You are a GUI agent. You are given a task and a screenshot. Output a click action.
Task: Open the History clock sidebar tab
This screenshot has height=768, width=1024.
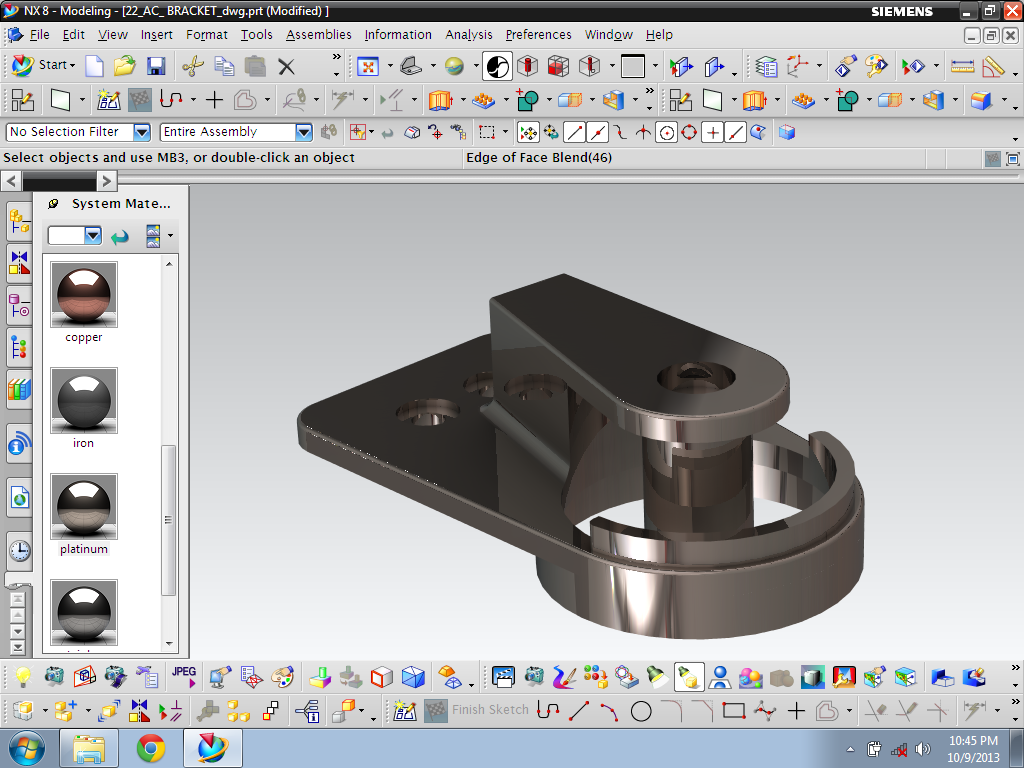point(20,551)
